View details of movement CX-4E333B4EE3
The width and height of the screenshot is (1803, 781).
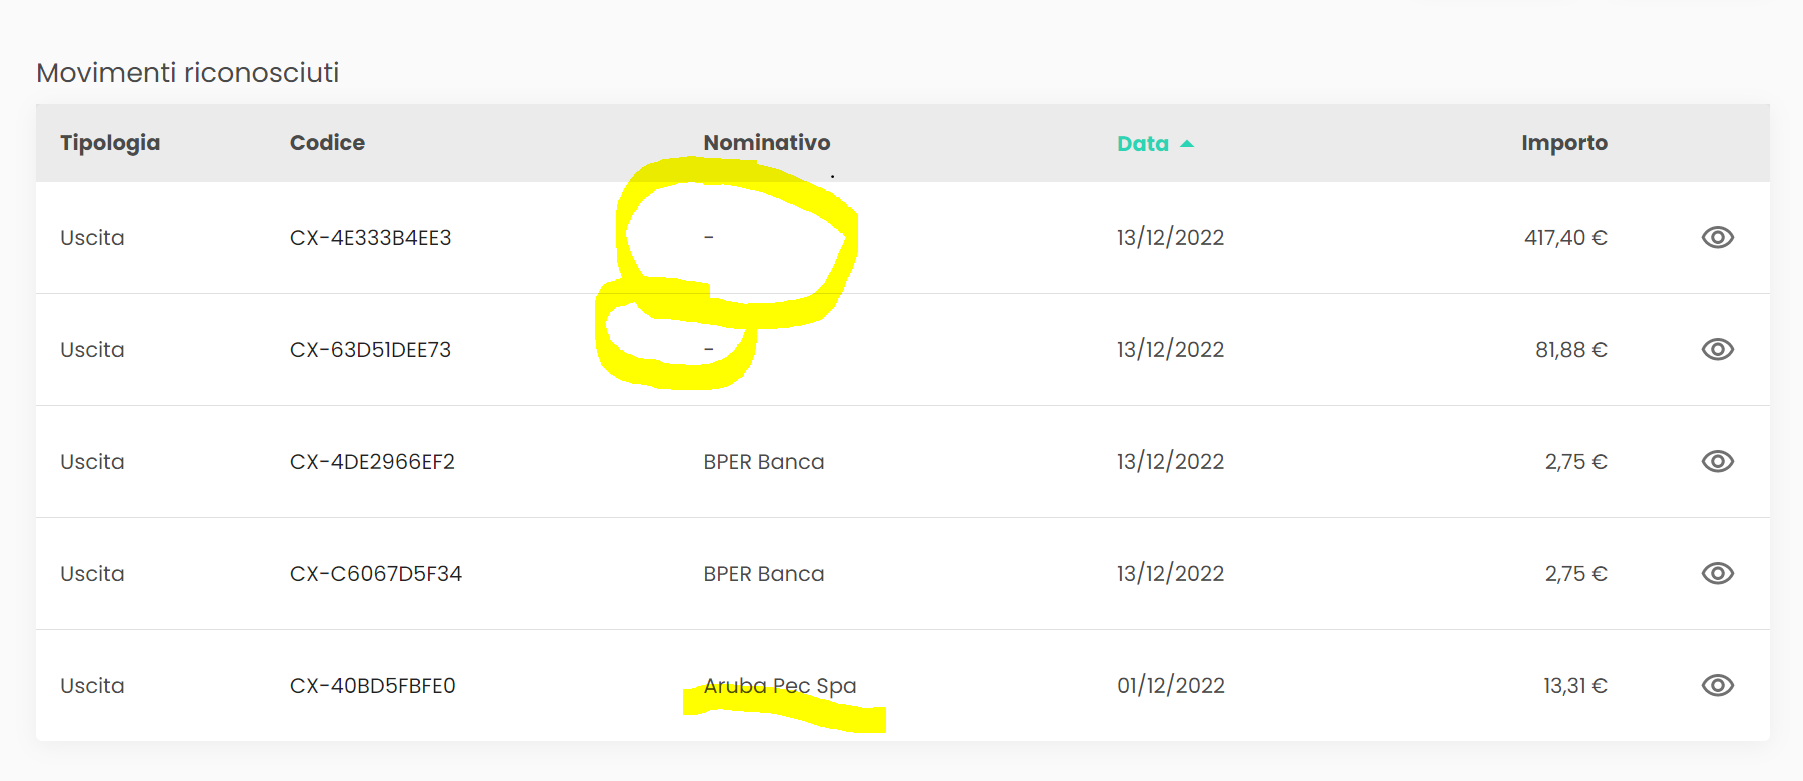pos(1717,237)
